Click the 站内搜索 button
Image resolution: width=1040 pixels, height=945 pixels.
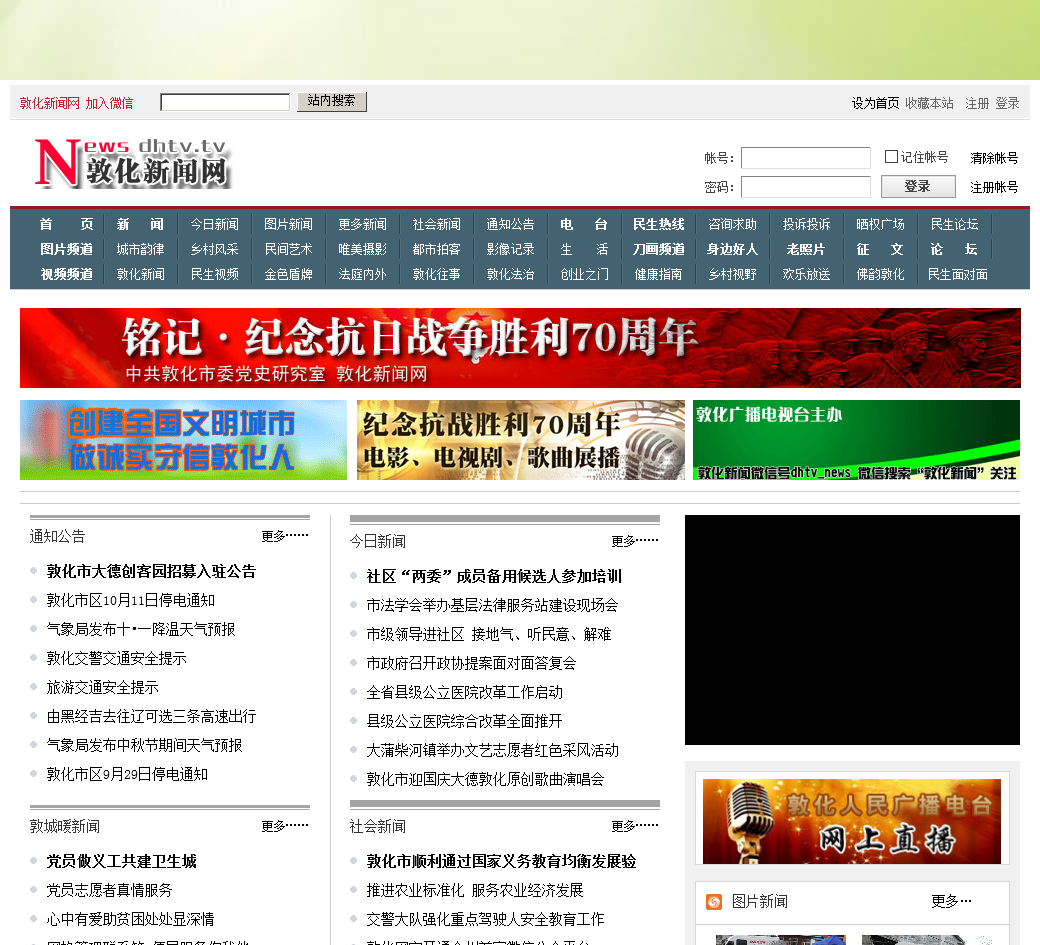point(332,101)
